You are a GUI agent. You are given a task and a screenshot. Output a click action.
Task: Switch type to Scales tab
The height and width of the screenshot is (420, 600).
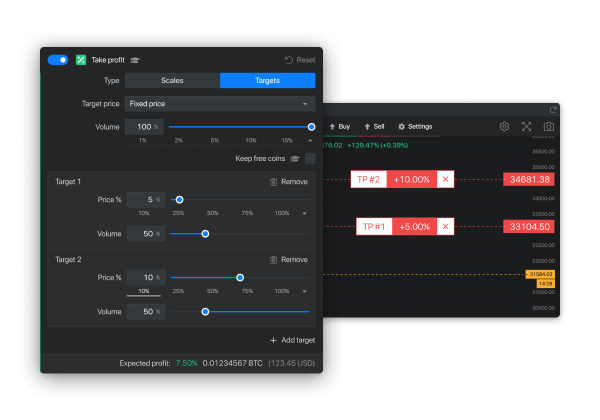pos(172,80)
